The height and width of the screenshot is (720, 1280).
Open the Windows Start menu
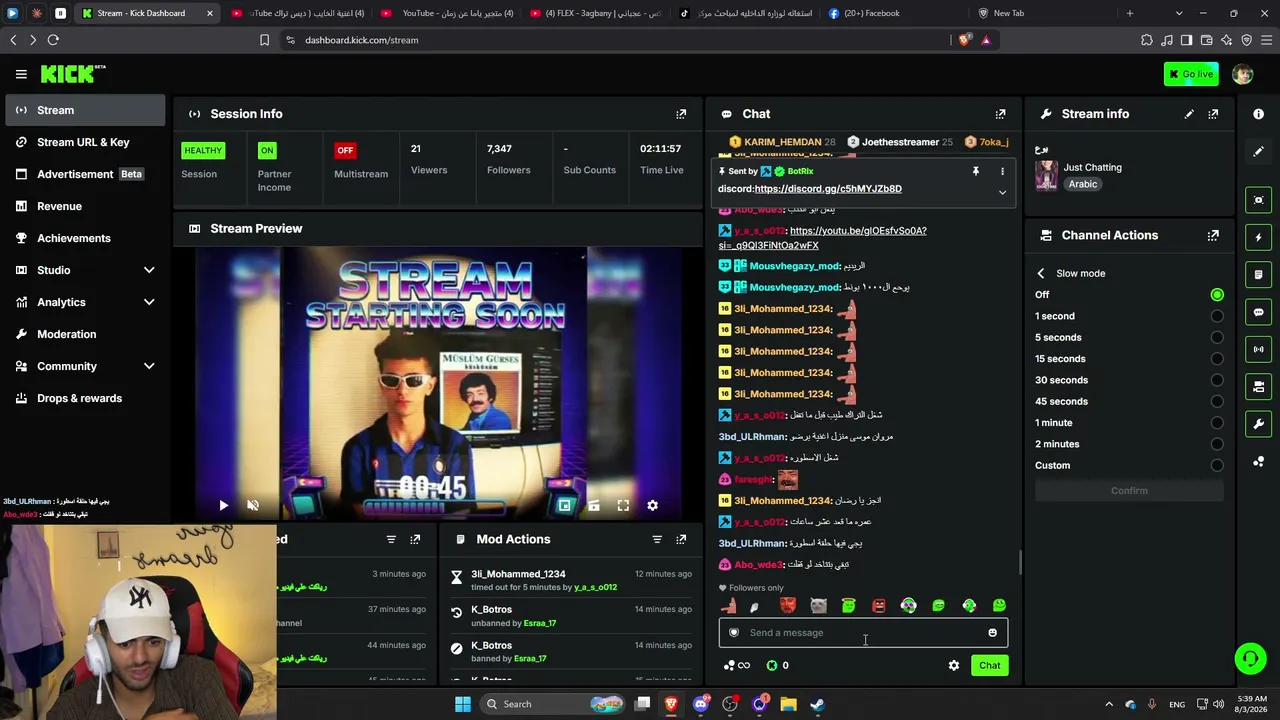point(462,704)
